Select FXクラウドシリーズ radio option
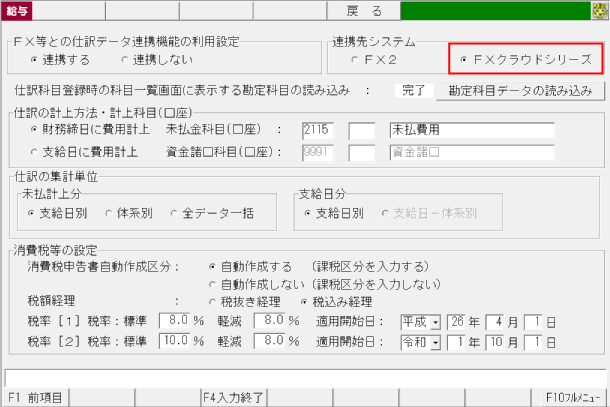 (464, 61)
